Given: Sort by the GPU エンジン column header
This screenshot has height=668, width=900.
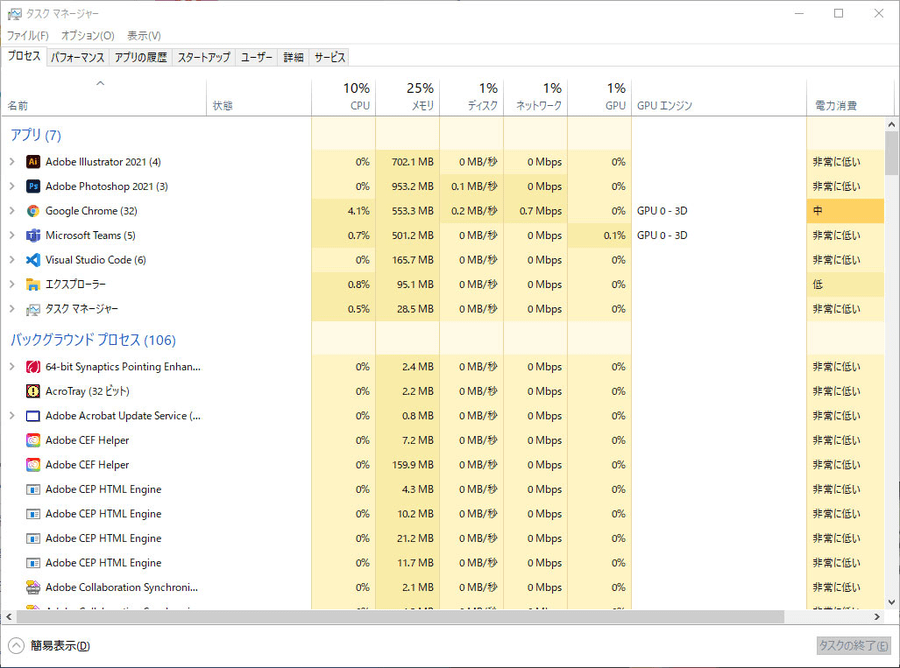Looking at the screenshot, I should (719, 97).
